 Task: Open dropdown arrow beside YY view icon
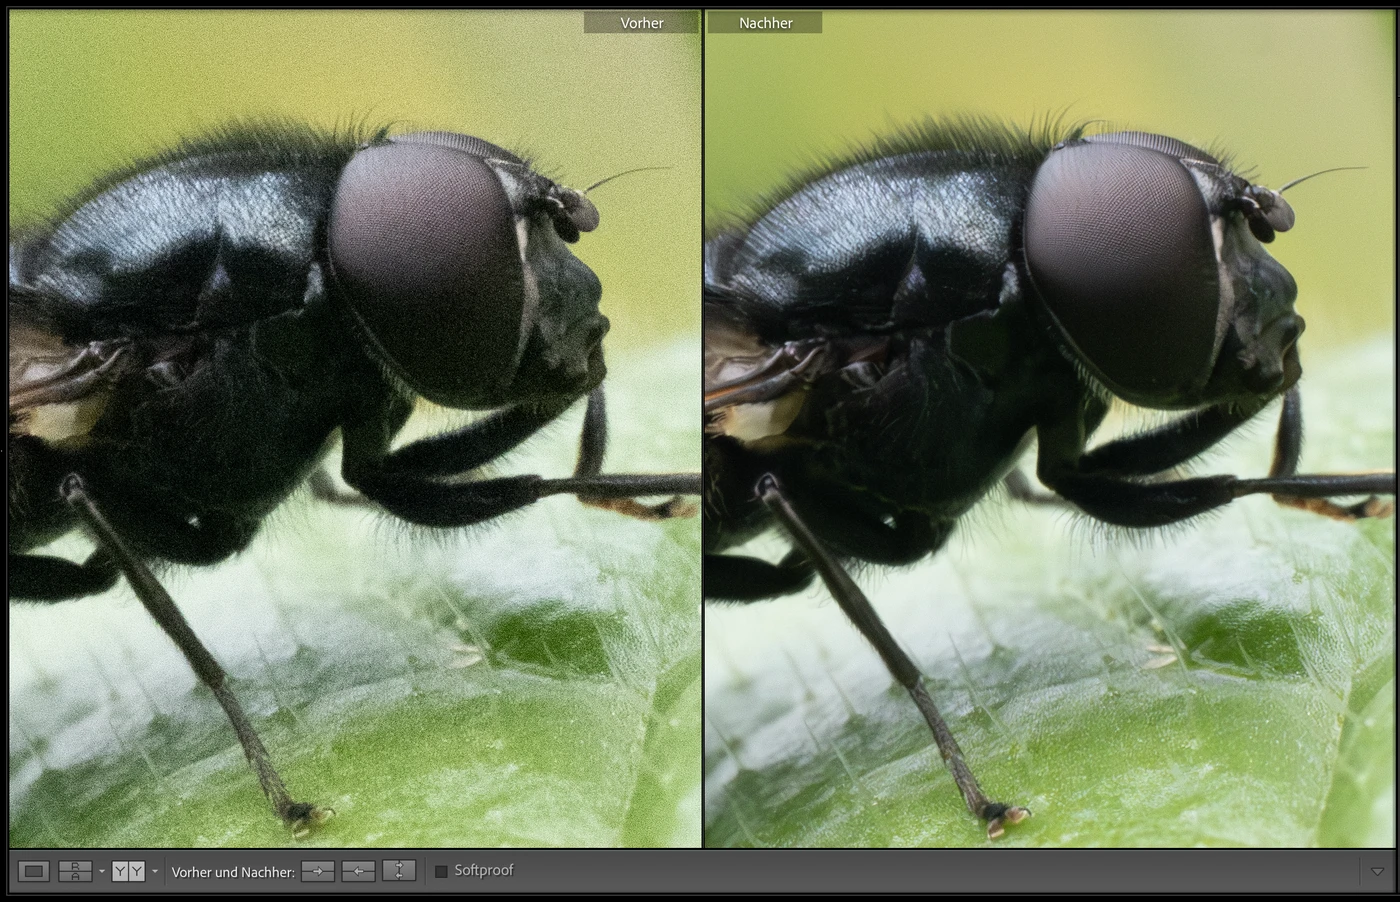click(154, 872)
